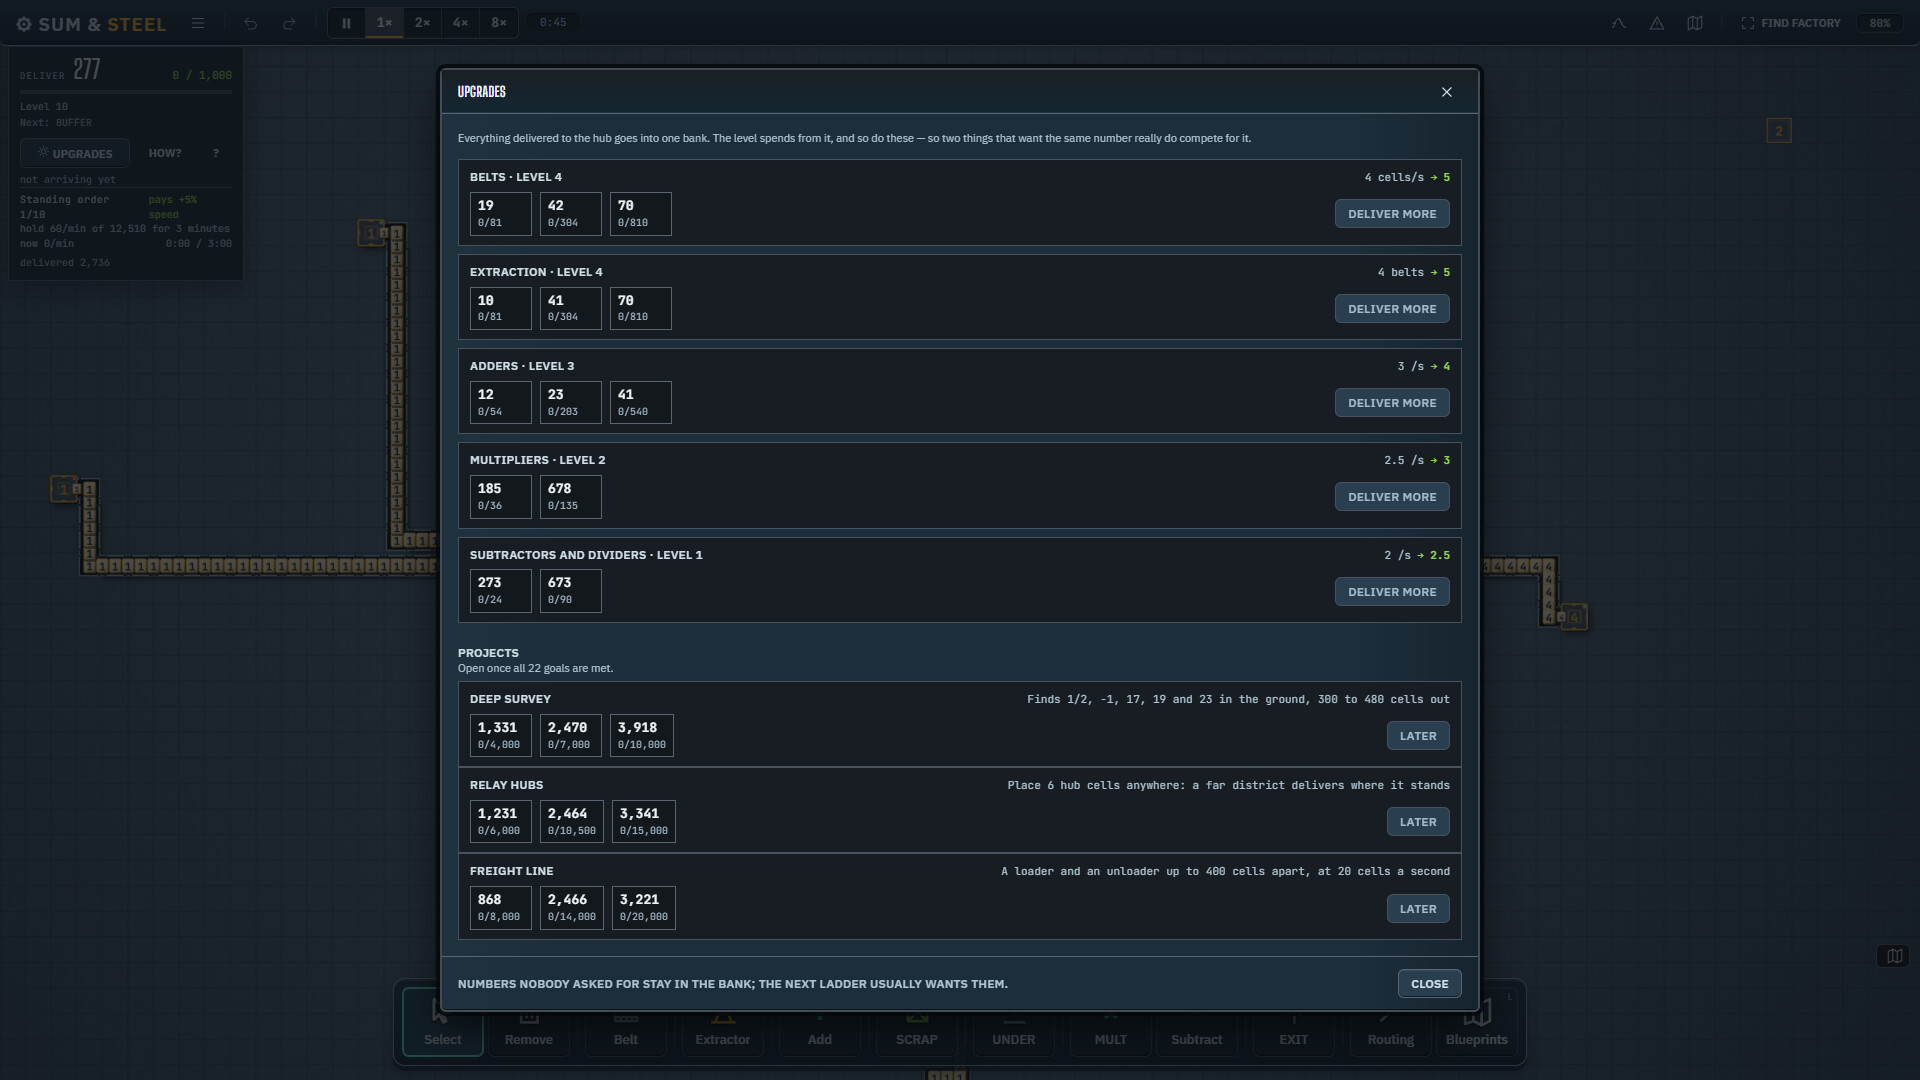1920x1080 pixels.
Task: Redo the last action
Action: pyautogui.click(x=289, y=23)
